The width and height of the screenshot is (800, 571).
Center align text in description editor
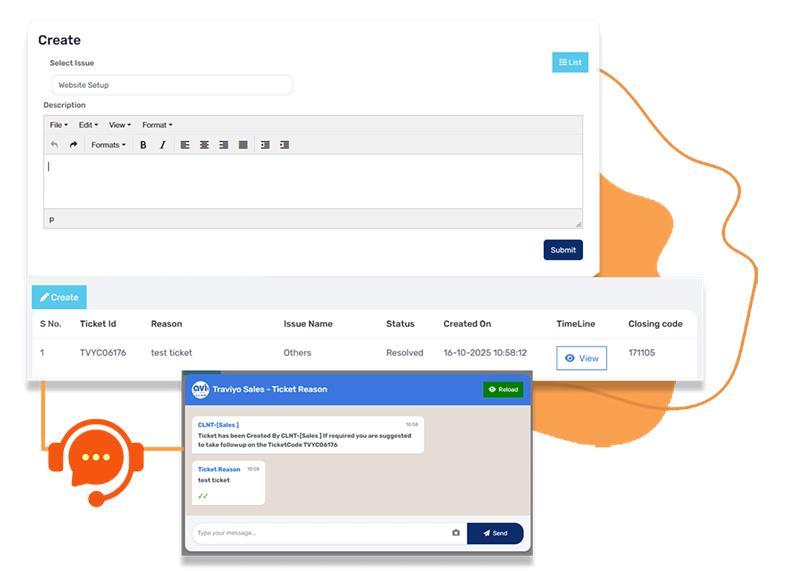pos(204,145)
